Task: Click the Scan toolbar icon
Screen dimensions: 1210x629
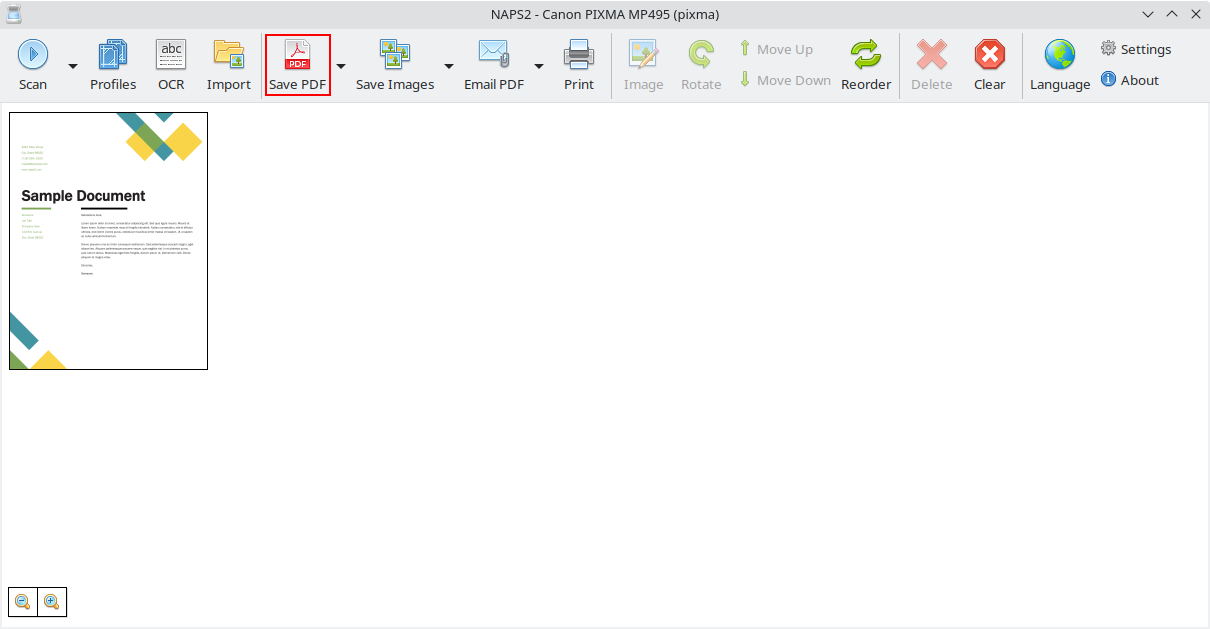Action: coord(33,55)
